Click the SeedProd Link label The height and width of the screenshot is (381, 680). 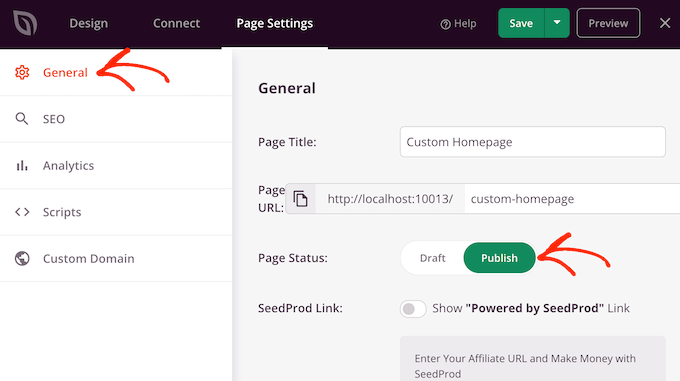(300, 308)
